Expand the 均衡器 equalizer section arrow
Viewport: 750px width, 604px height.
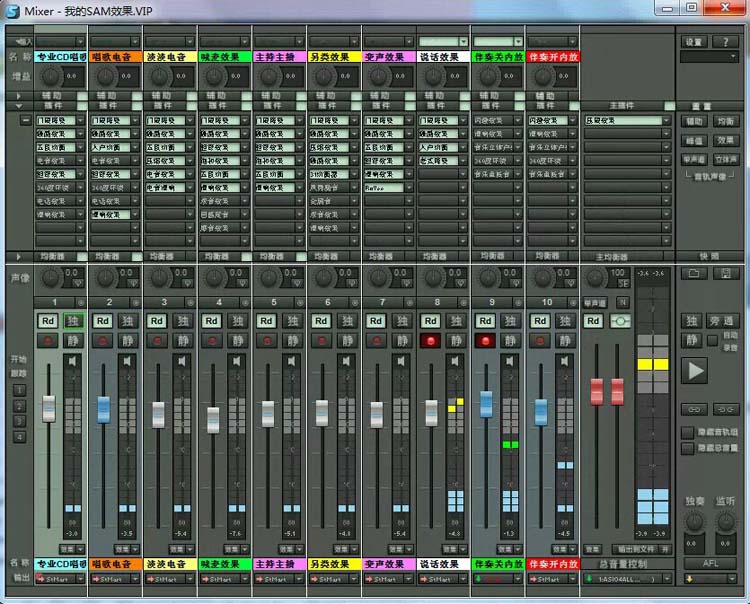(19, 257)
